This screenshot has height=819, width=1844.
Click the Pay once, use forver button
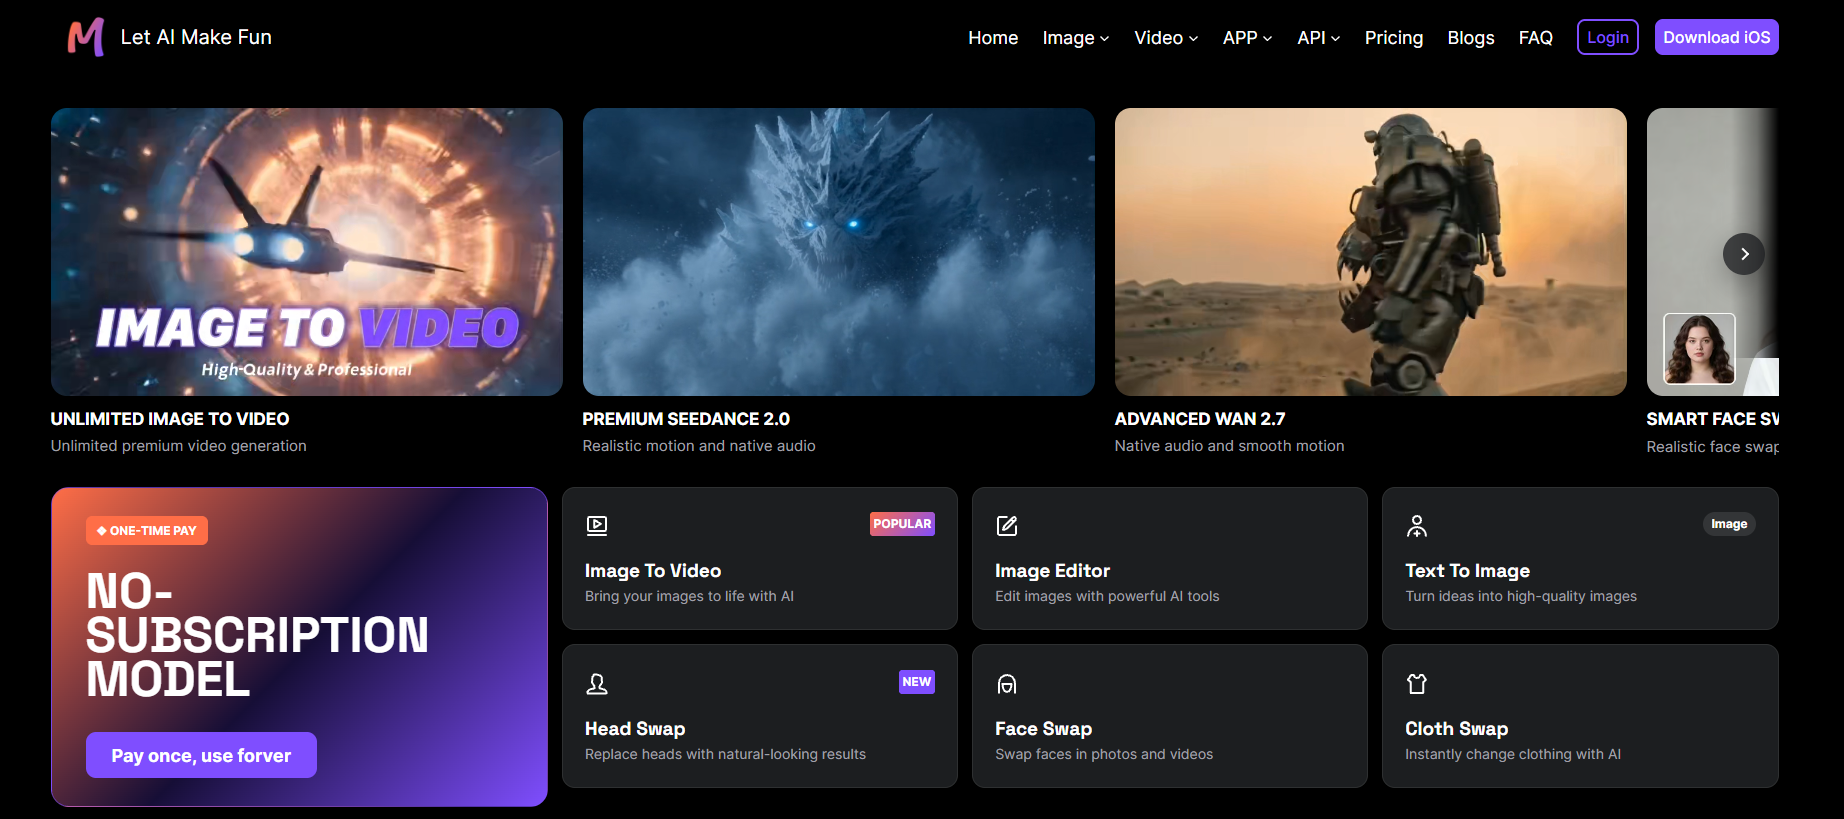[201, 755]
